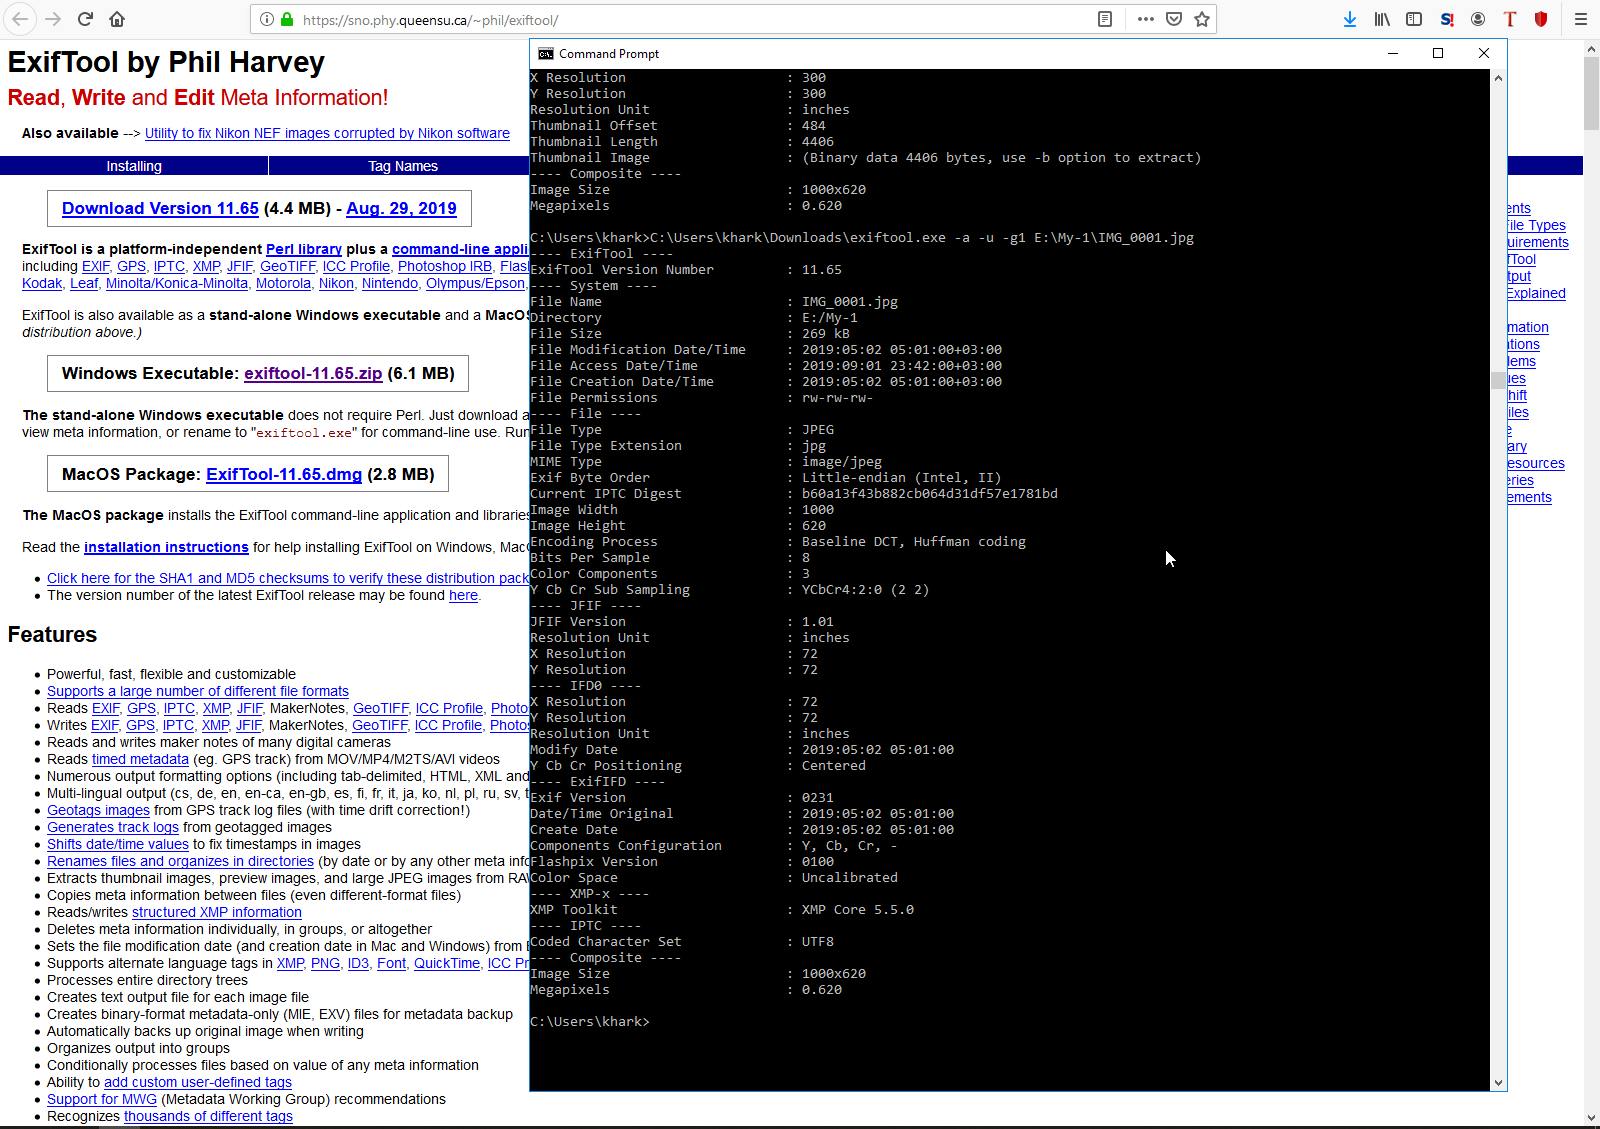Screen dimensions: 1600x1129
Task: Minimize the Command Prompt window
Action: coord(1392,54)
